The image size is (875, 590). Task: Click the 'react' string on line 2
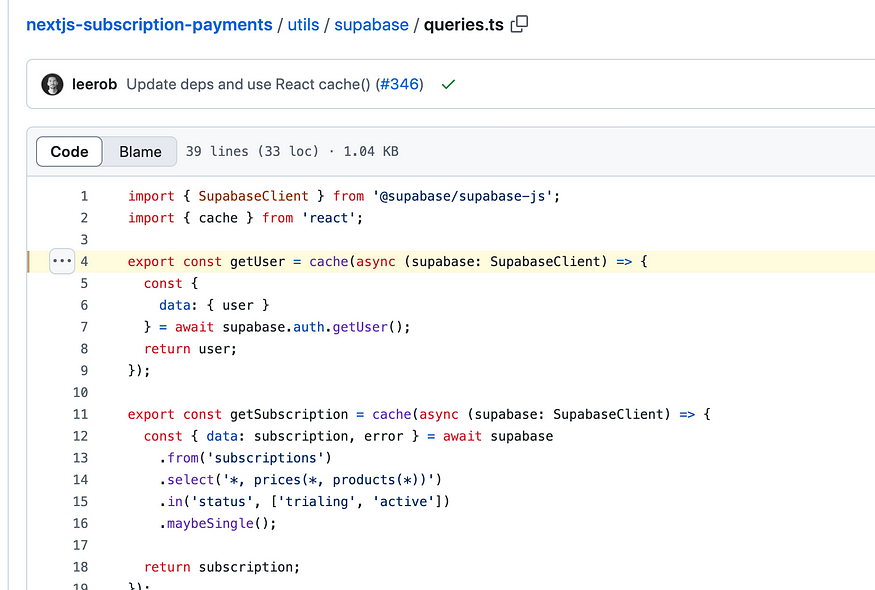[x=329, y=218]
